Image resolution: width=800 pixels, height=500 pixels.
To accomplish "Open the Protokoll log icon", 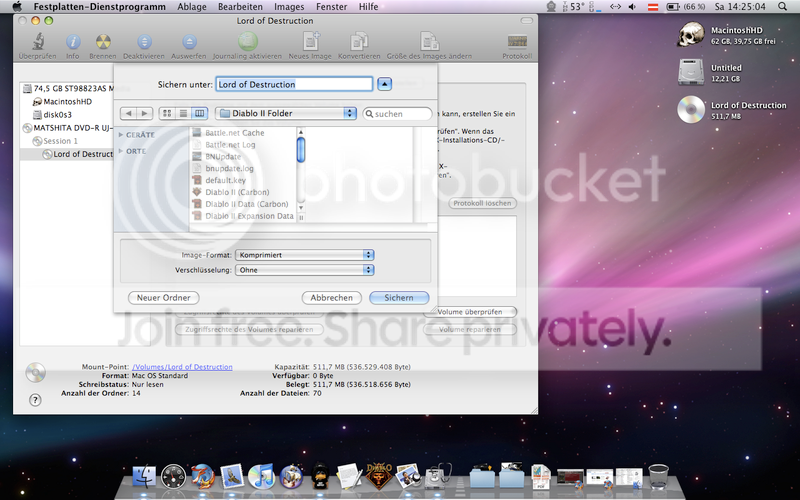I will (x=517, y=41).
